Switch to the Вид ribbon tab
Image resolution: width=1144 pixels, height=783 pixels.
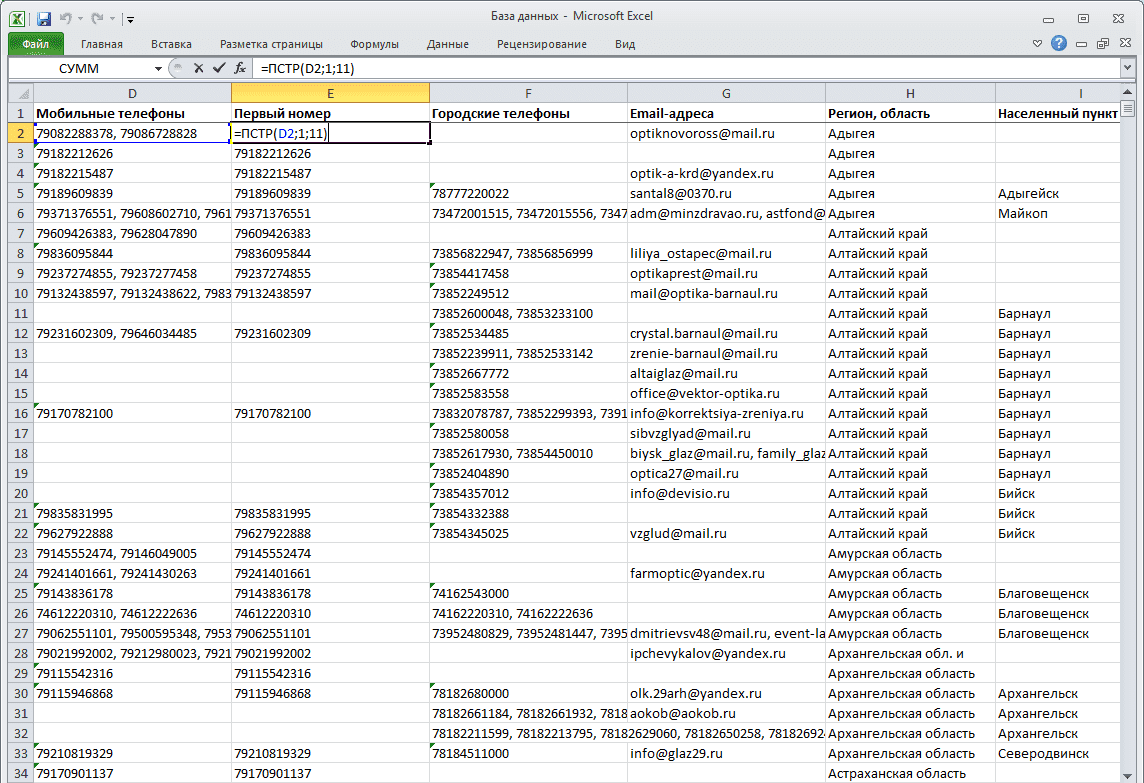click(x=625, y=44)
